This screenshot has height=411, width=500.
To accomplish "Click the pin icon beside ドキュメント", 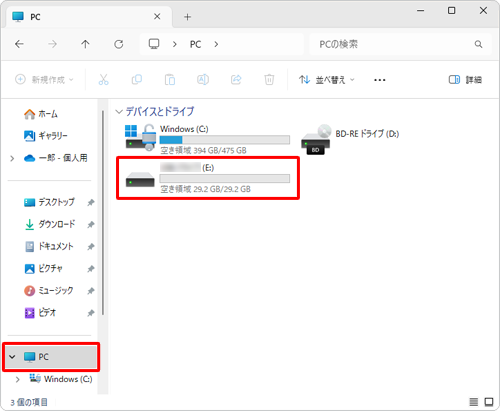I will point(91,247).
